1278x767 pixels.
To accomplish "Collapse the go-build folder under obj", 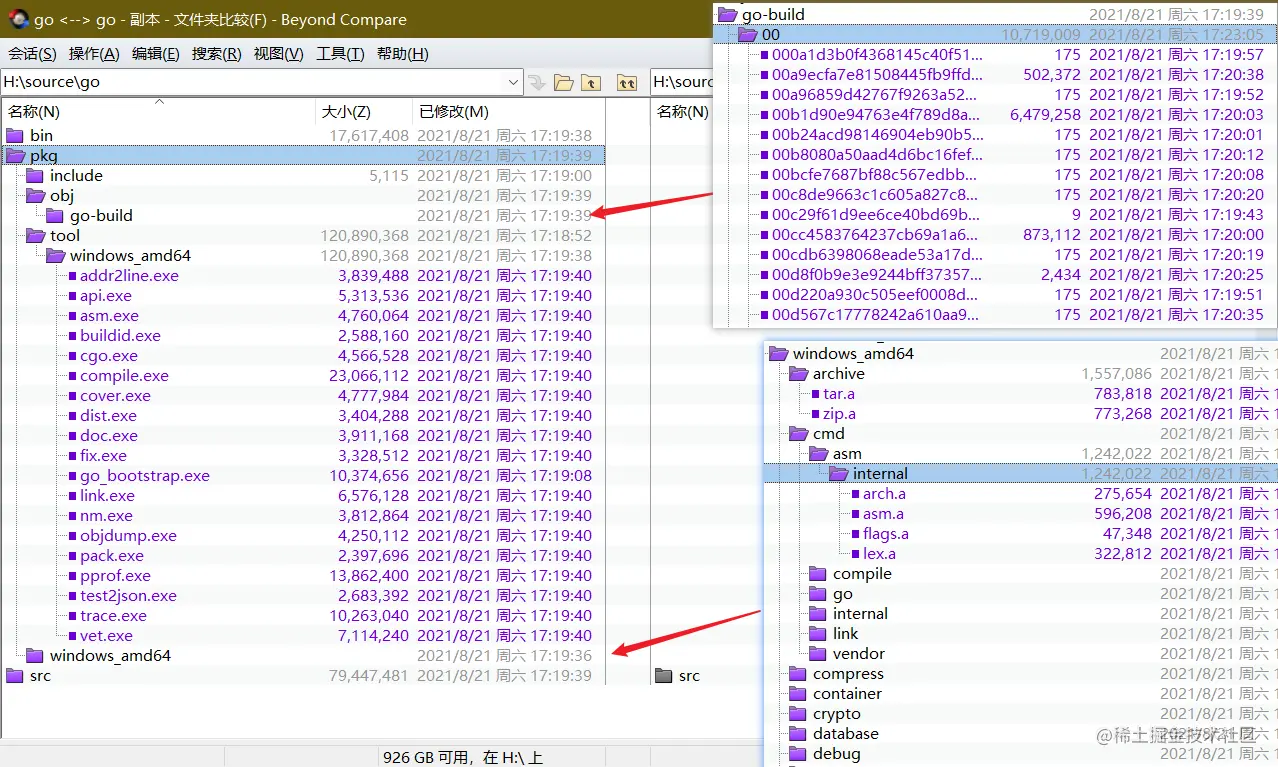I will (56, 215).
